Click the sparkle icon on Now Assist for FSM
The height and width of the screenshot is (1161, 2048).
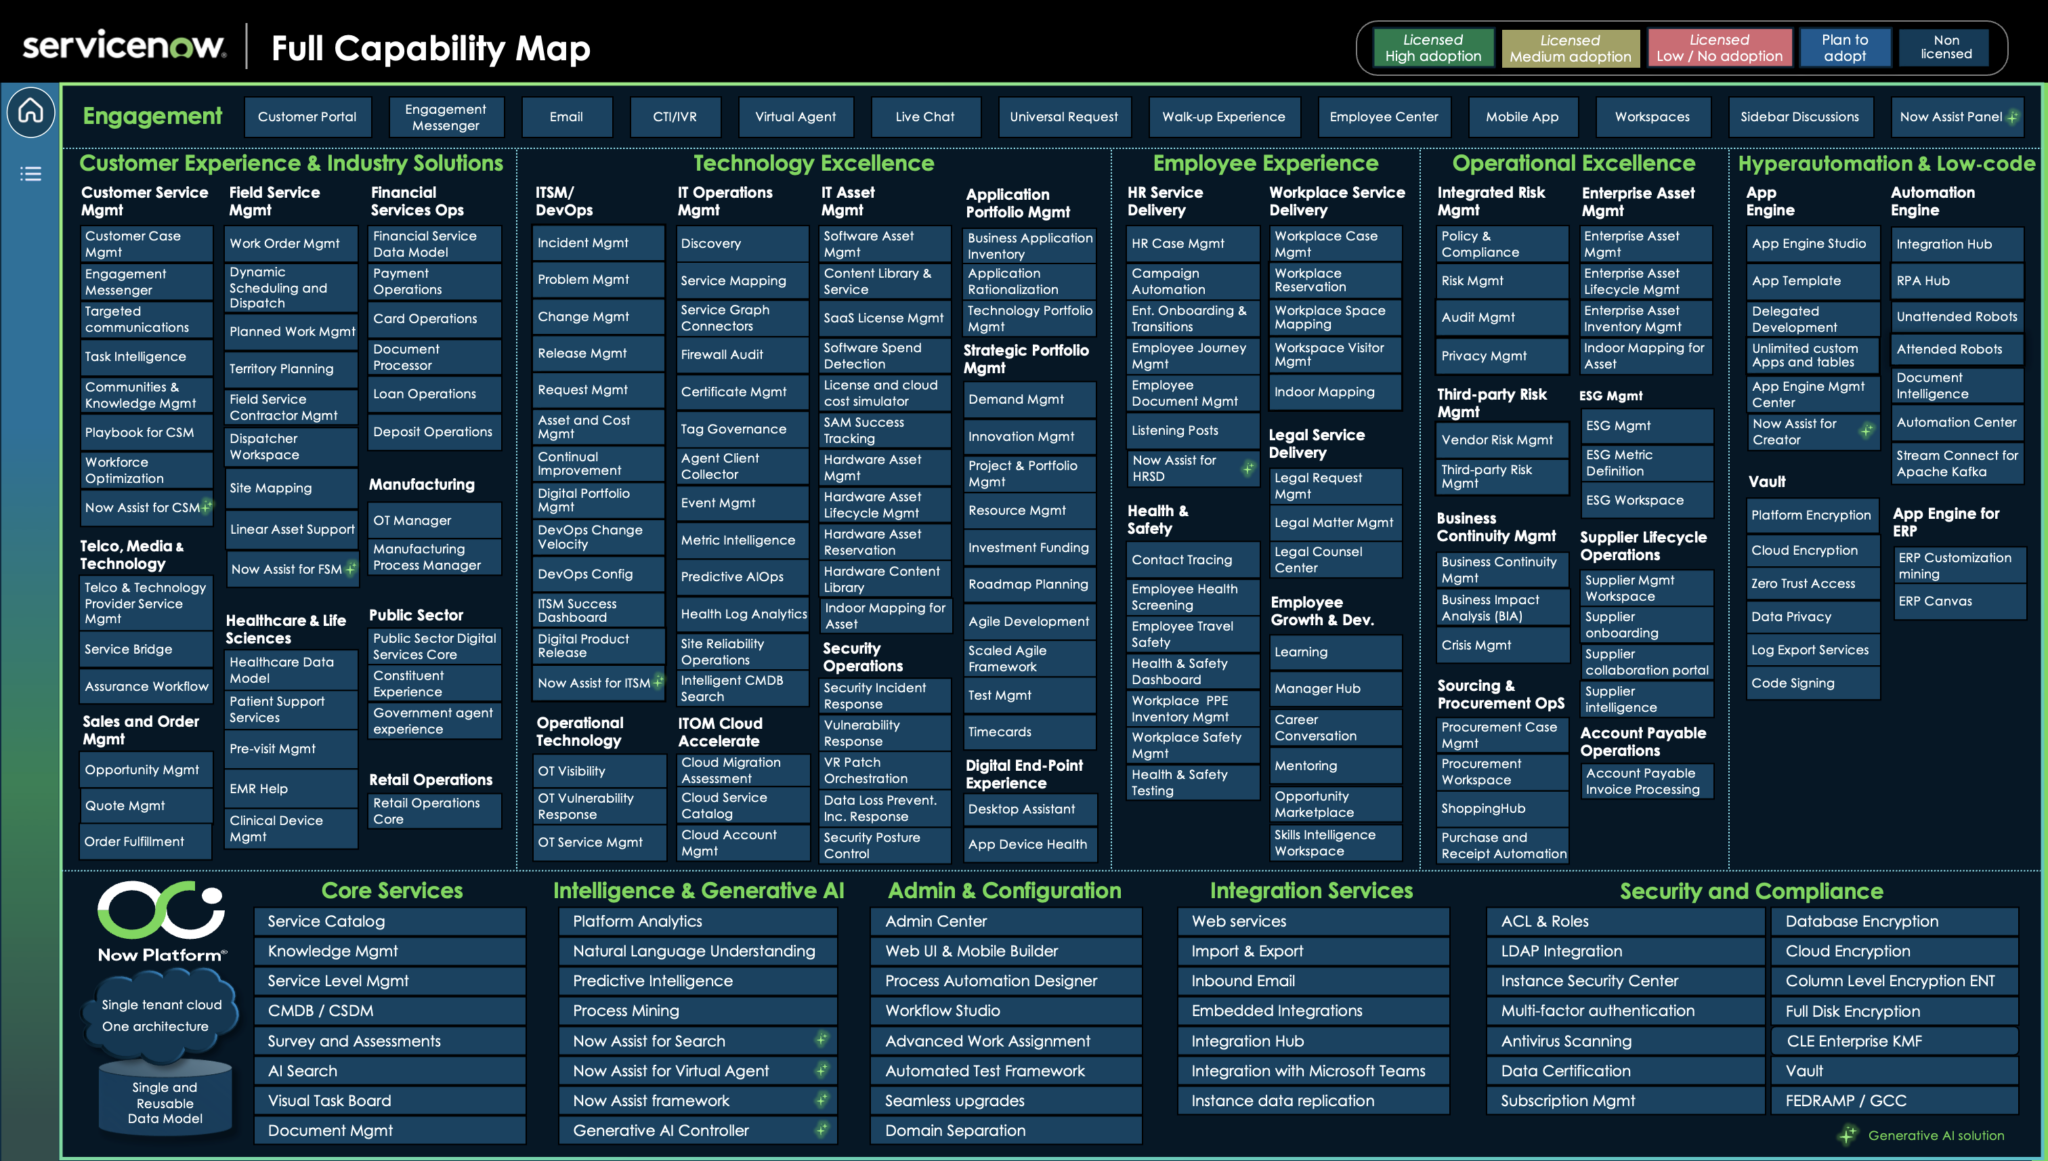point(350,569)
